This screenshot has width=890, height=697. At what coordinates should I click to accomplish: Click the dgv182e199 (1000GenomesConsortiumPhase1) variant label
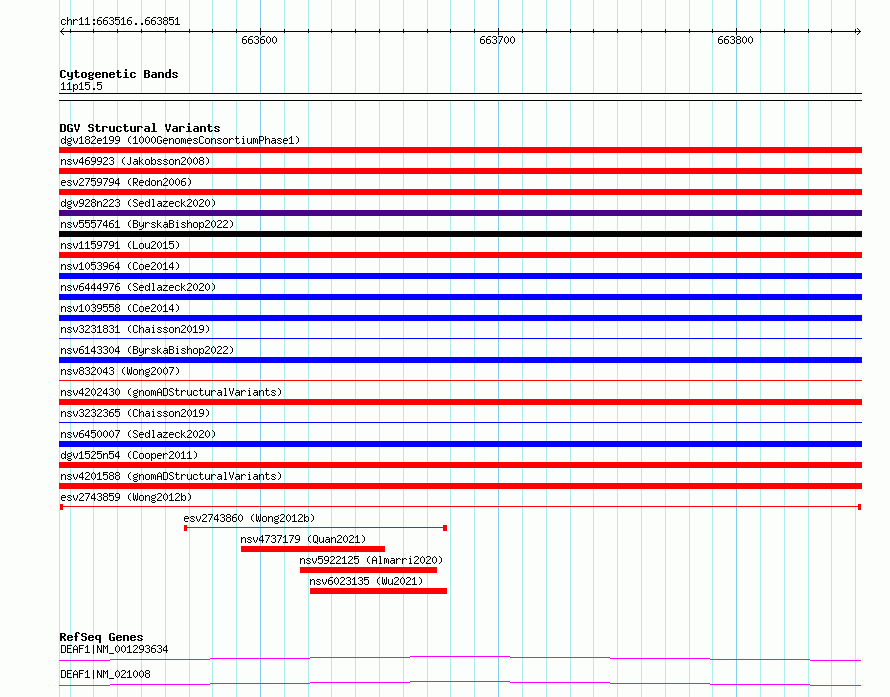[180, 140]
